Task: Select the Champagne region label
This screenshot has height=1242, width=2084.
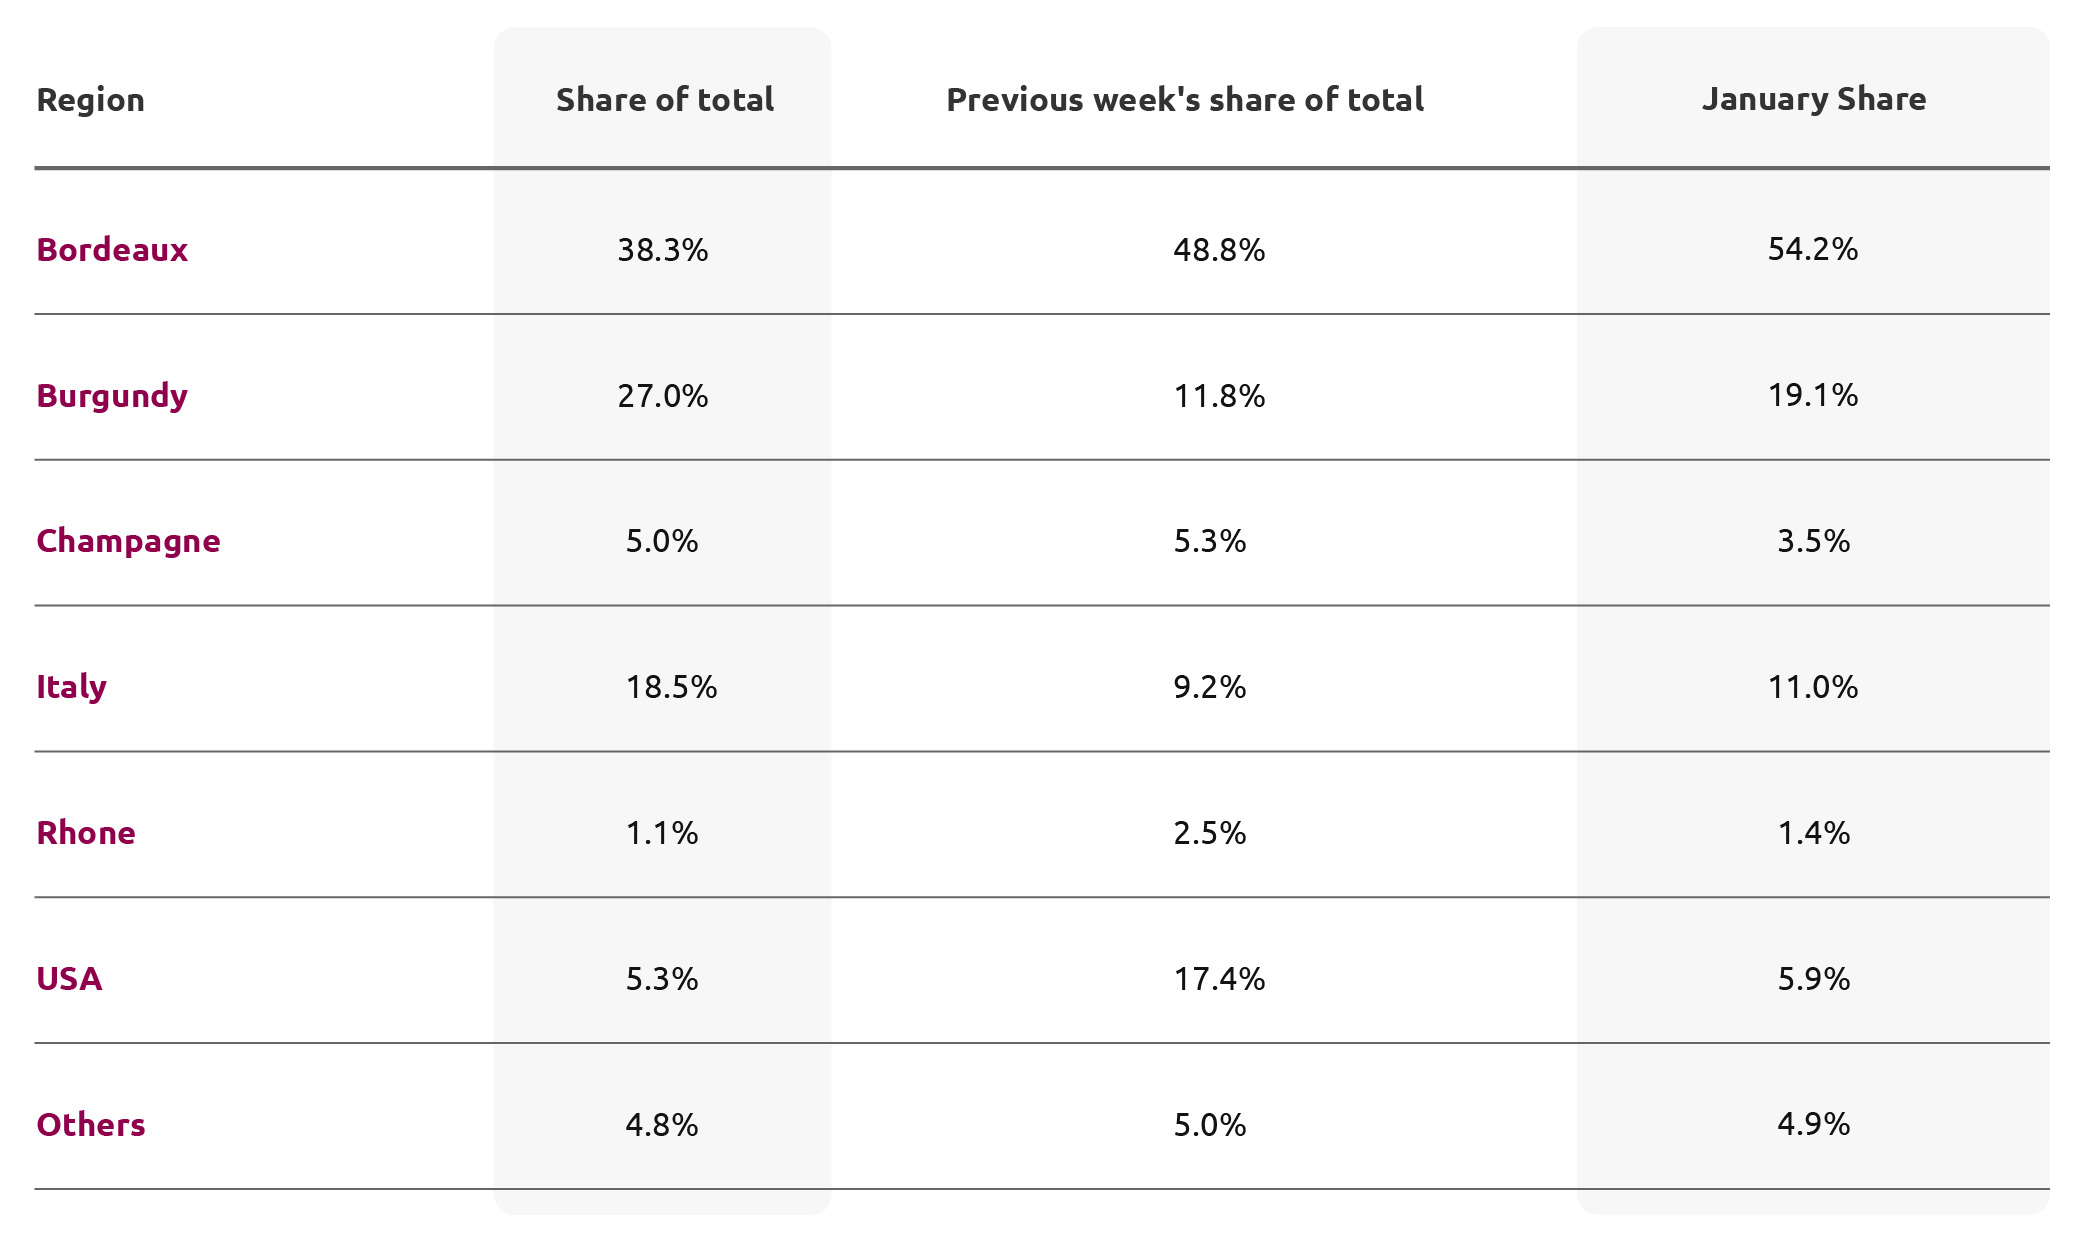Action: tap(128, 541)
